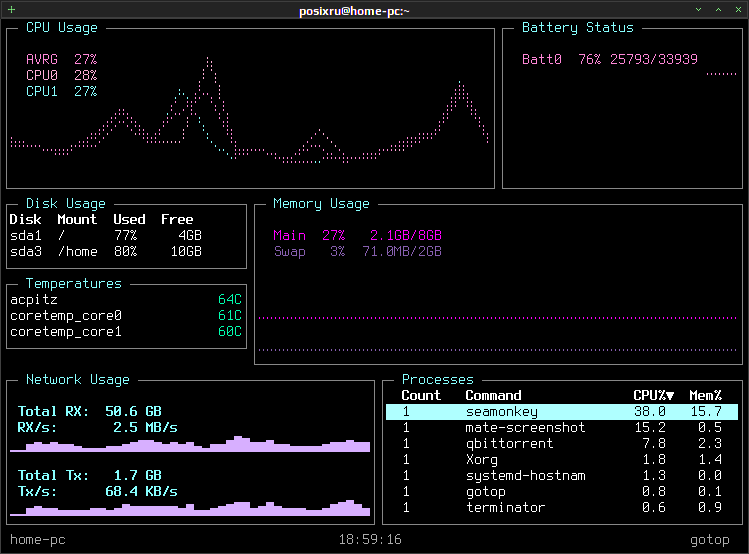Image resolution: width=749 pixels, height=554 pixels.
Task: Select the terminator process row
Action: pos(562,508)
